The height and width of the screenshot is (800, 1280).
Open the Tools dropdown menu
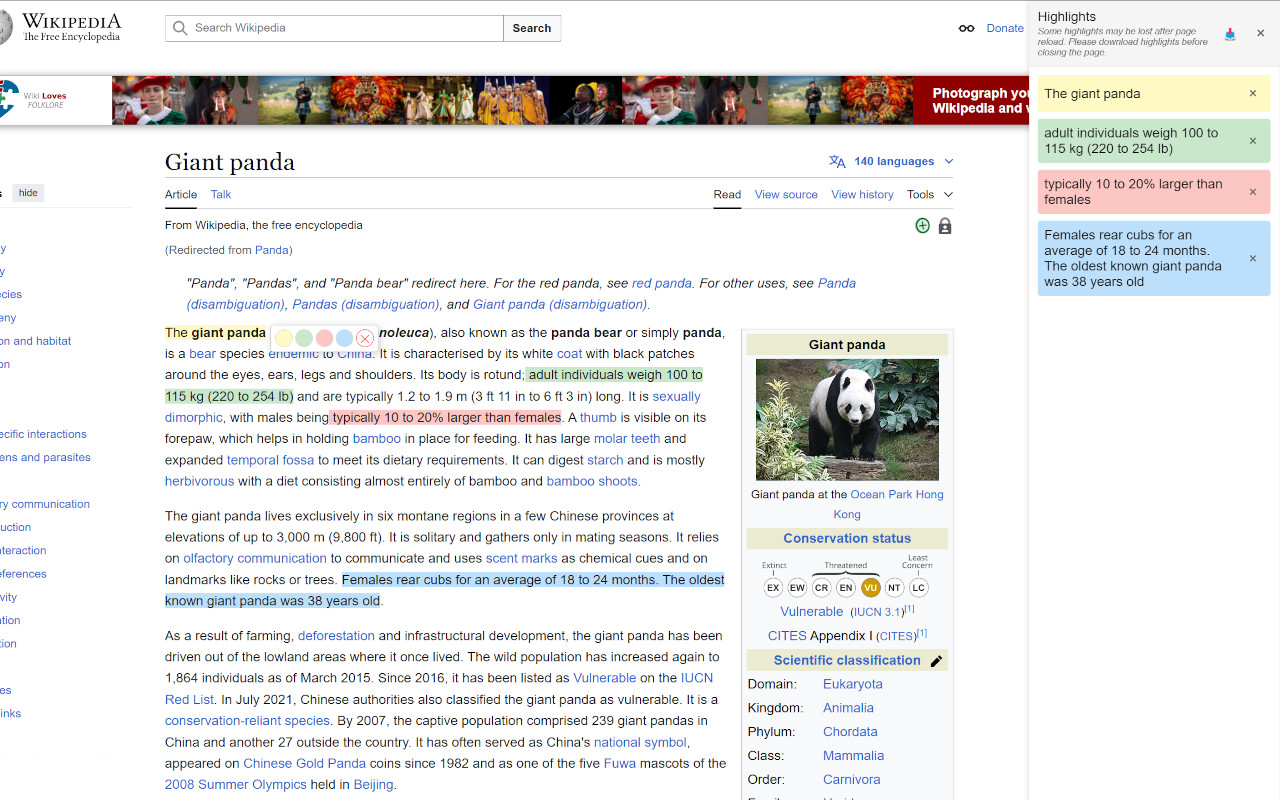click(x=930, y=194)
